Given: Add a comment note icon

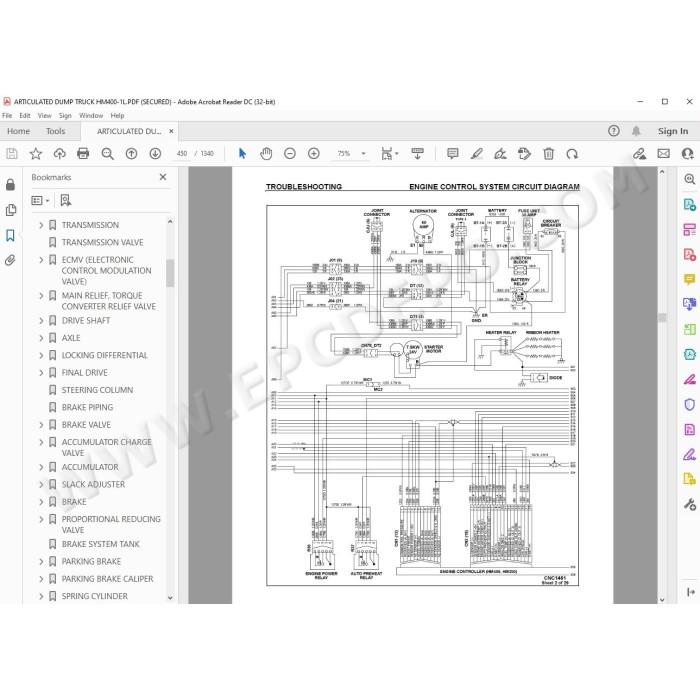Looking at the screenshot, I should point(452,154).
